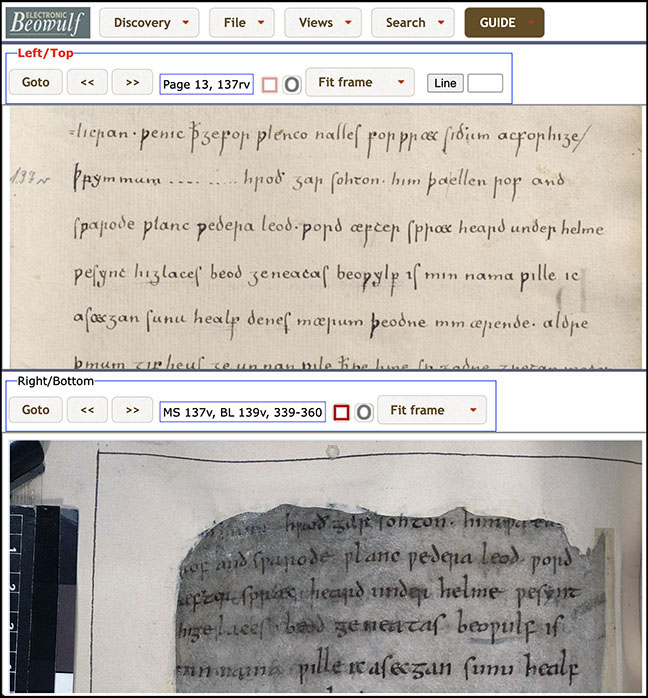
Task: Click the circle O button in Left/Top panel
Action: [x=292, y=85]
